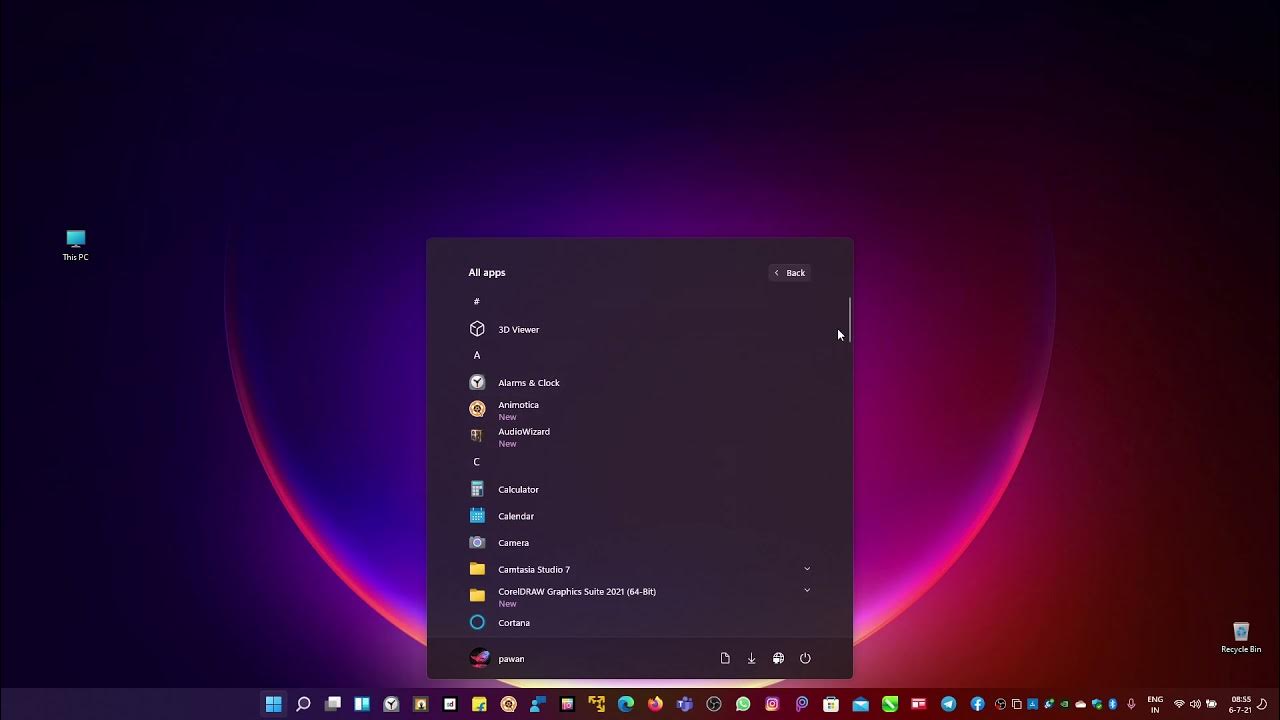Viewport: 1280px width, 720px height.
Task: Open Search from the taskbar
Action: (303, 704)
